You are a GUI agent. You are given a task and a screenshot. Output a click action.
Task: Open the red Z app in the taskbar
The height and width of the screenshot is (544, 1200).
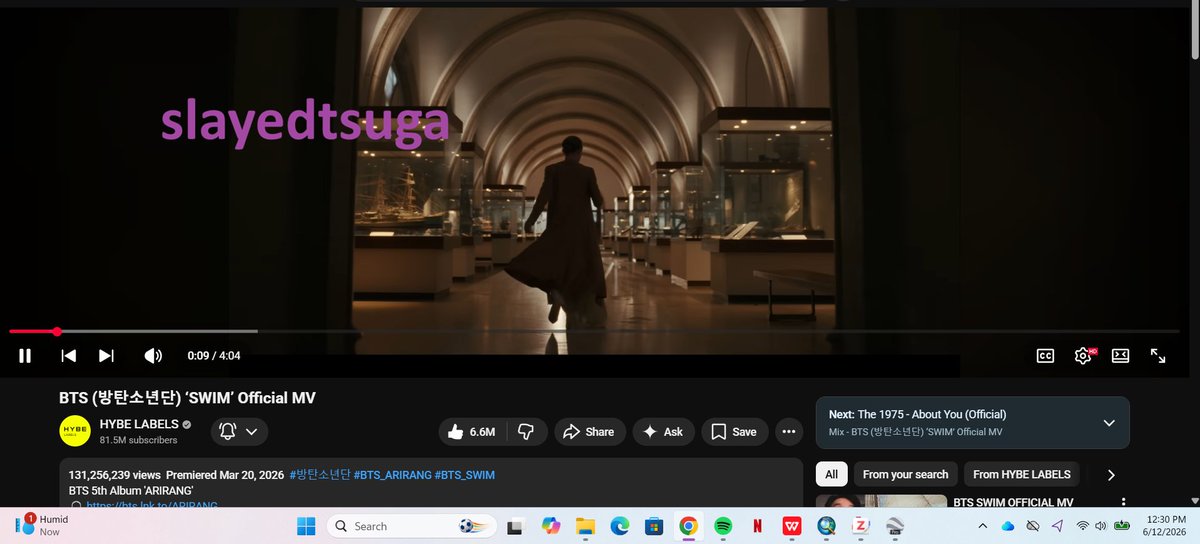coord(860,526)
